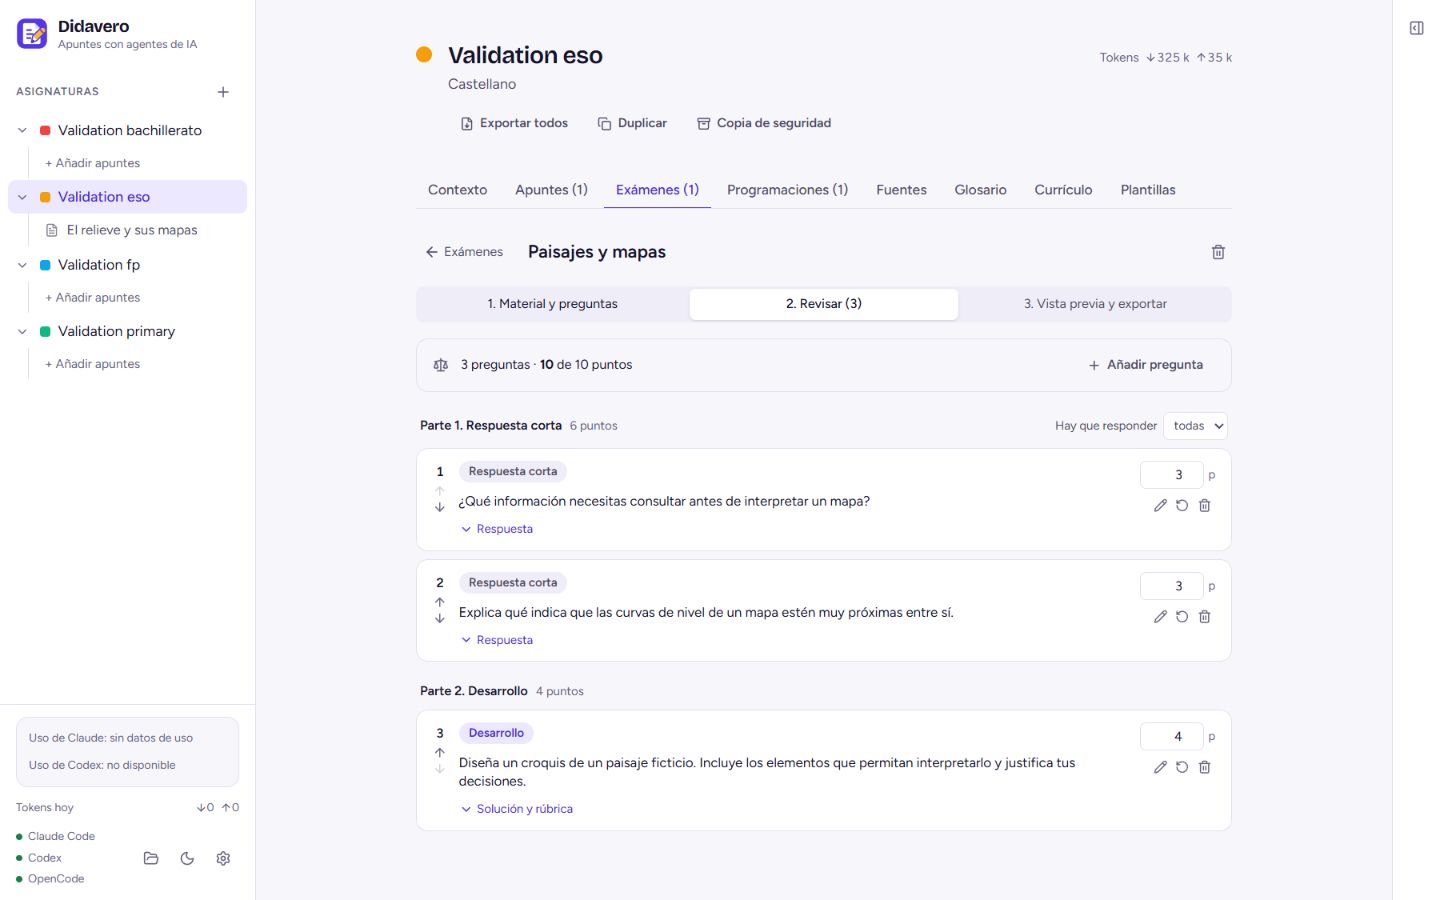
Task: Collapse Validation fp subject
Action: click(x=22, y=265)
